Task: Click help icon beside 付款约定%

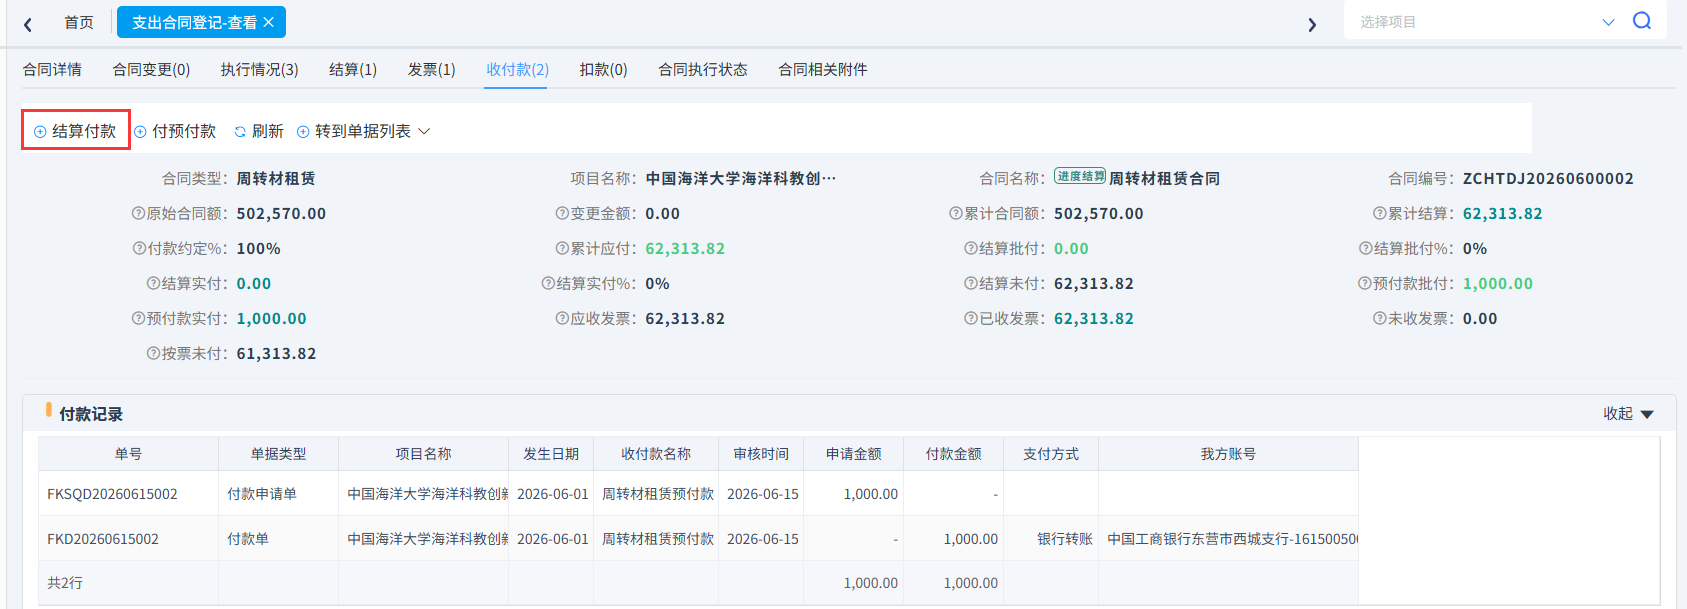Action: pos(139,249)
